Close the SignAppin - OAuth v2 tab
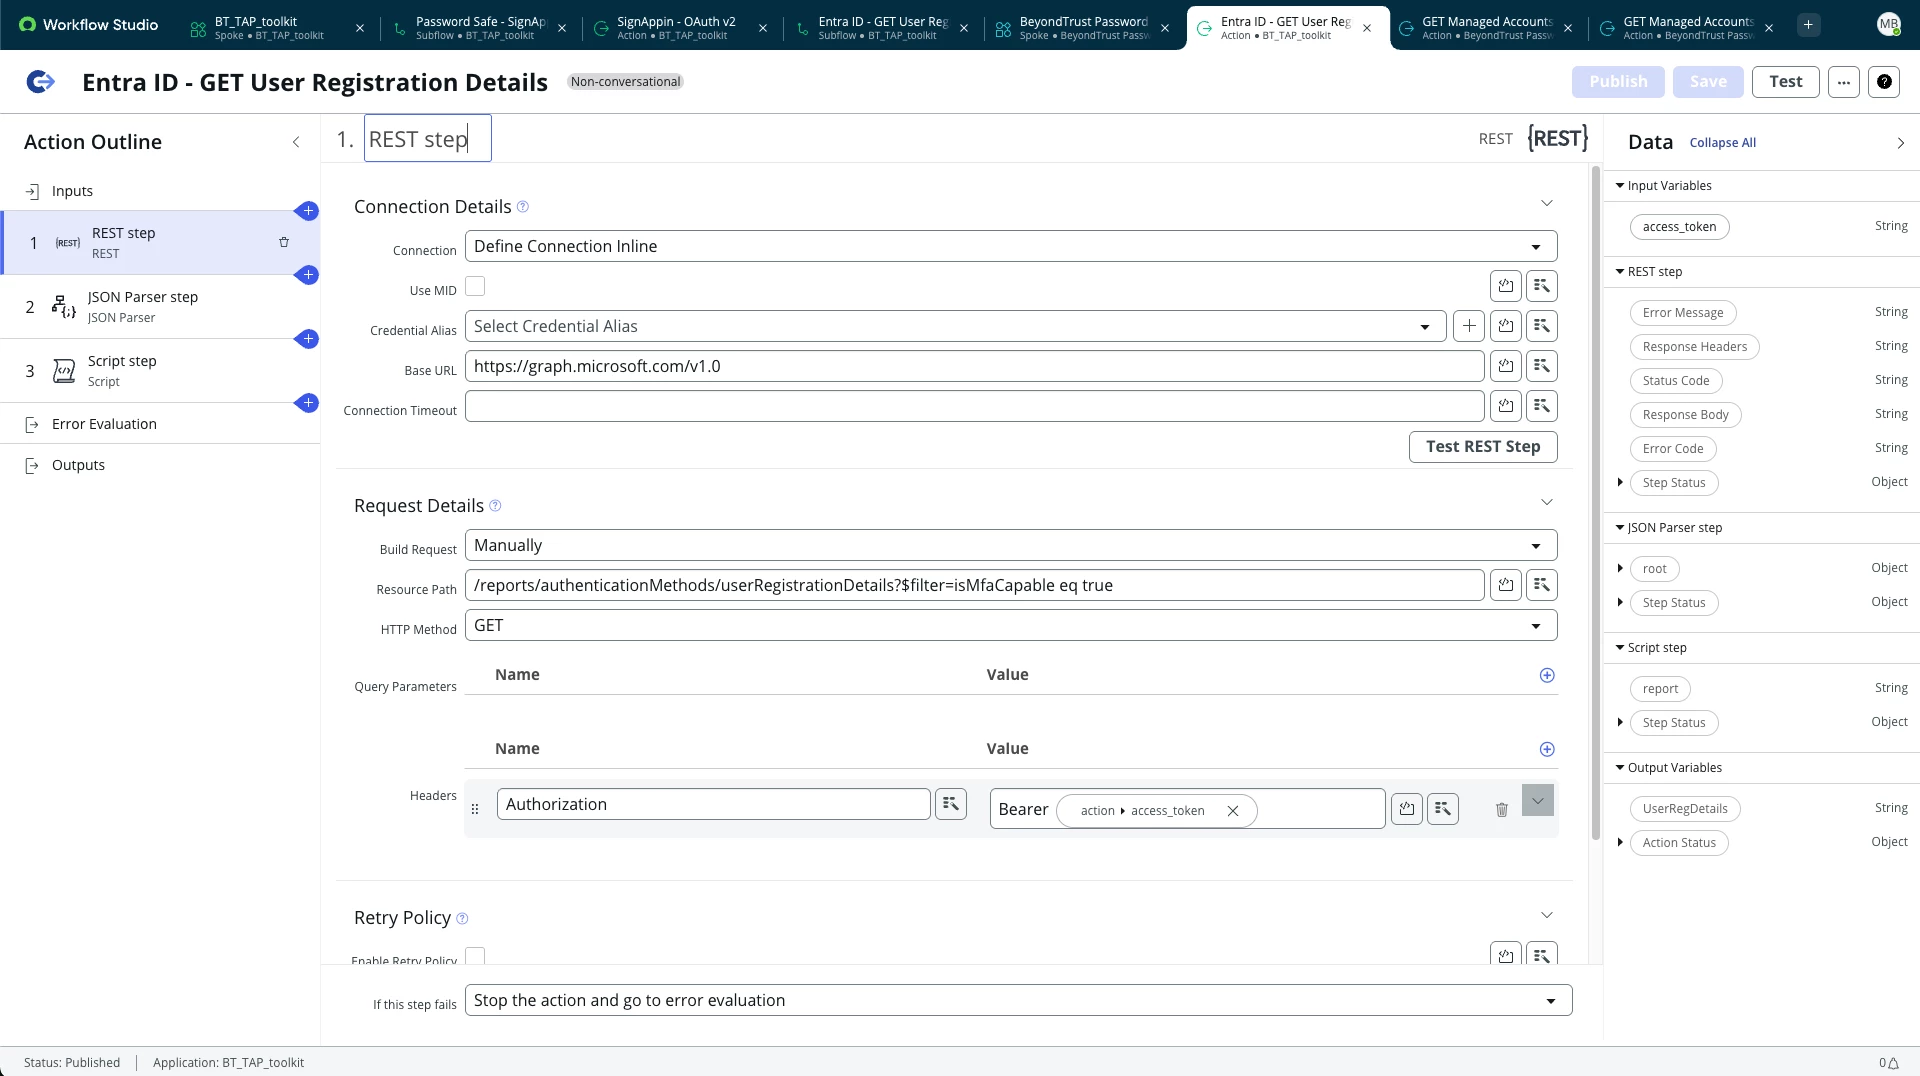 click(763, 28)
